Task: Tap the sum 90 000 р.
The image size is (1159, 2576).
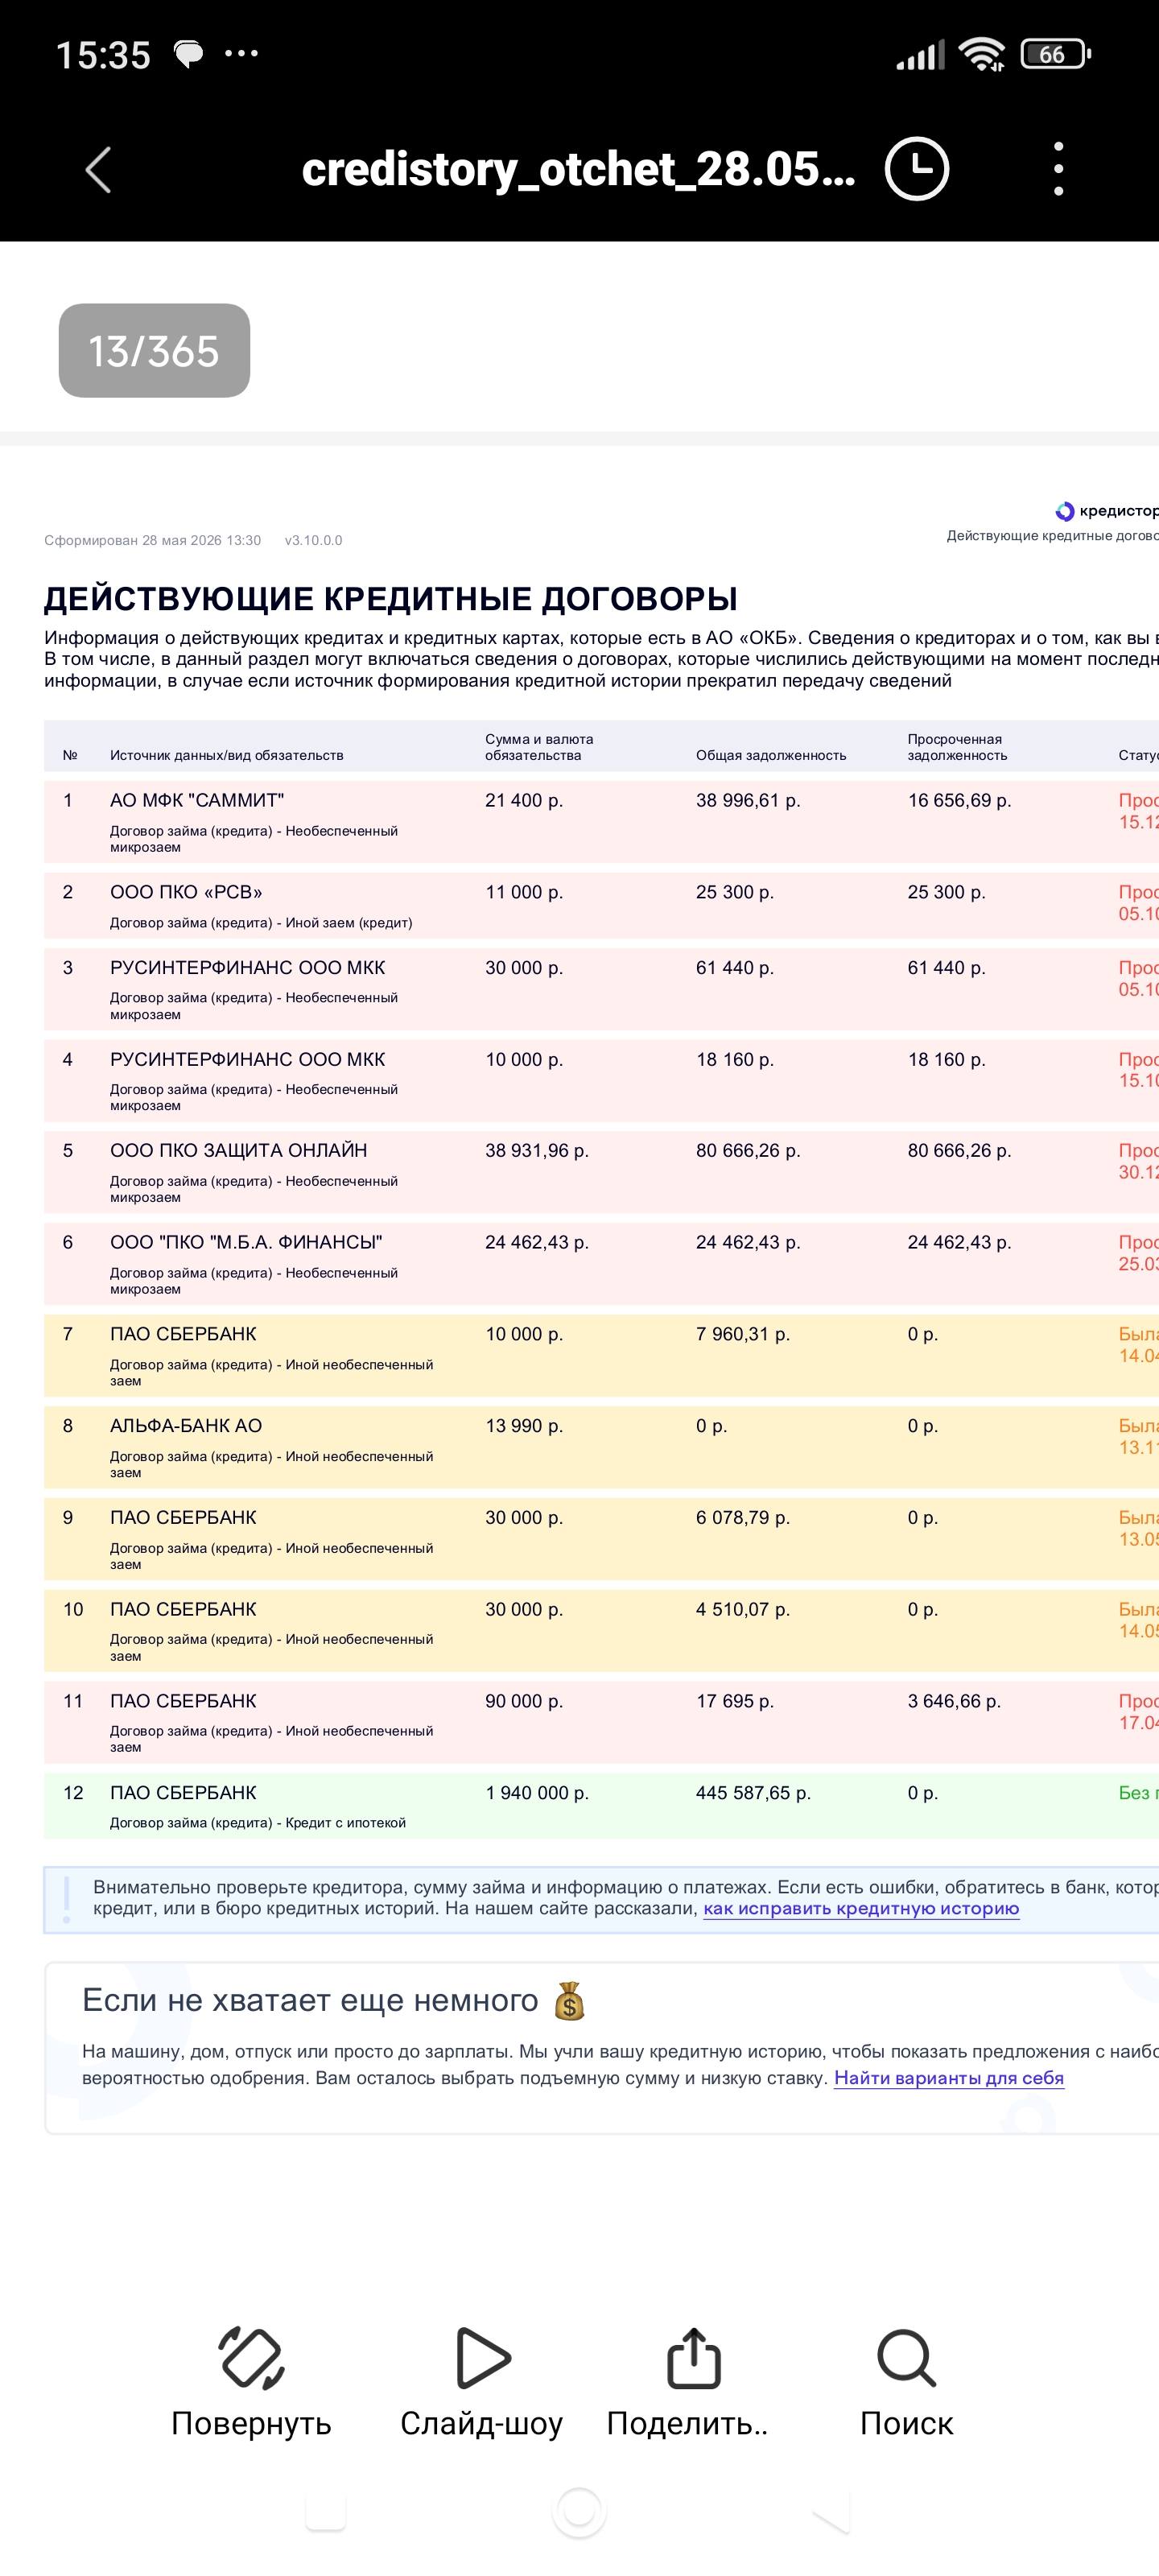Action: coord(524,1701)
